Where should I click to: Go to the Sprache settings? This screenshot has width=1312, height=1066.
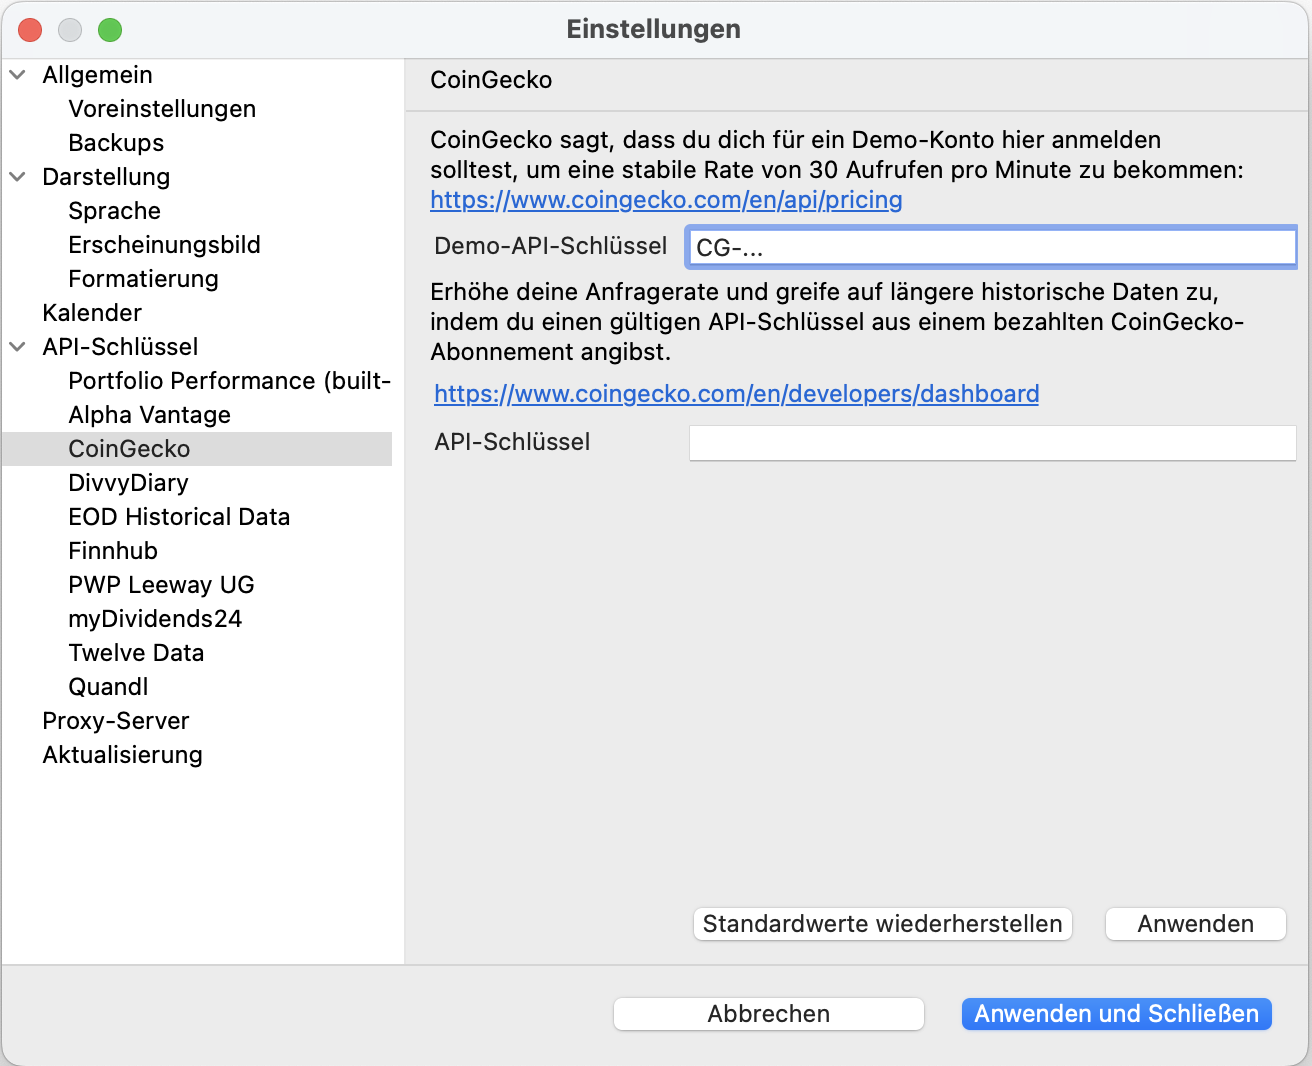click(114, 211)
